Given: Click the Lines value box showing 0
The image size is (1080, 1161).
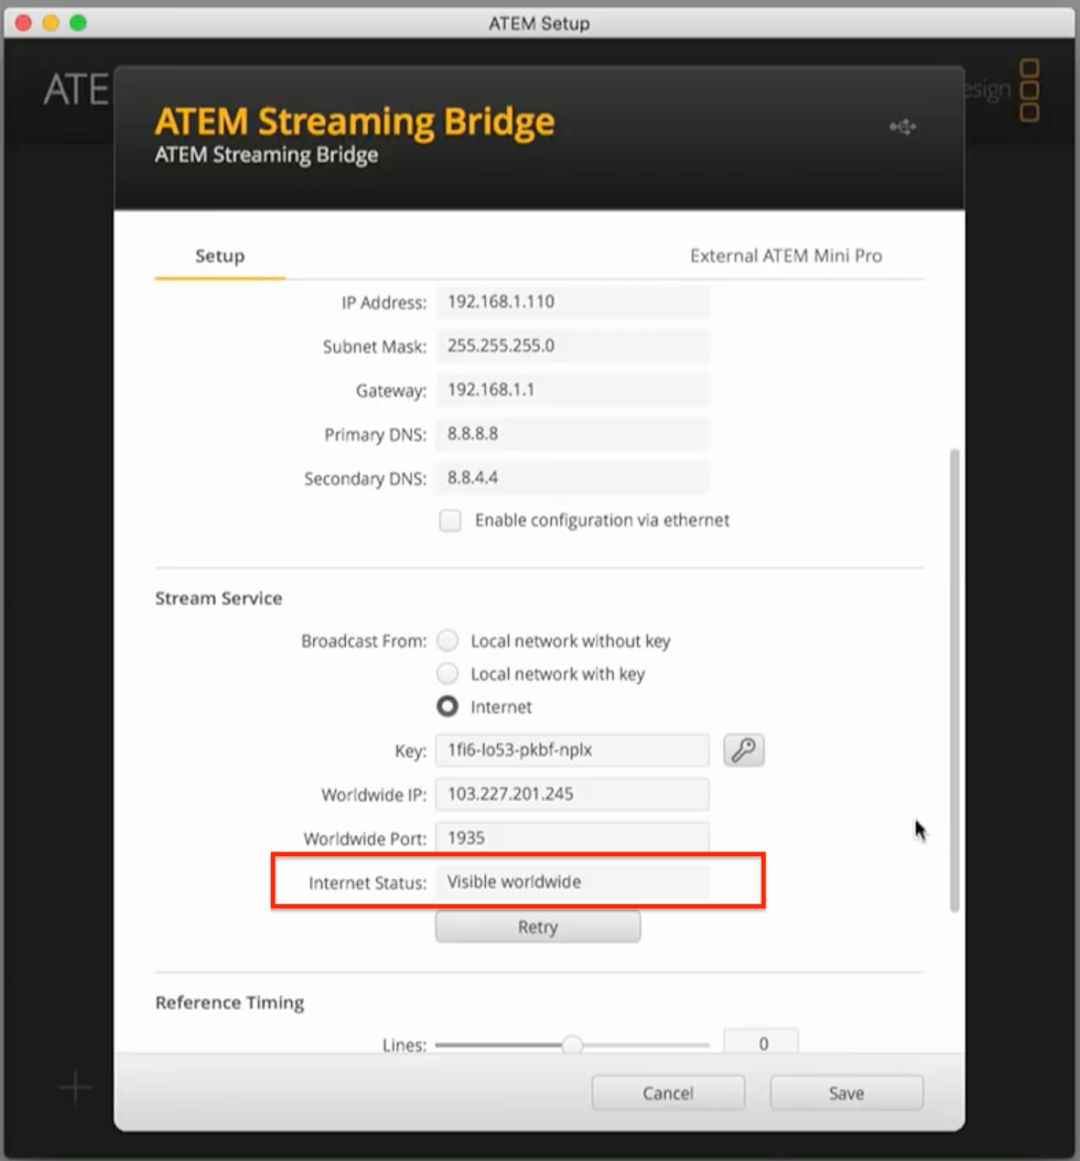Looking at the screenshot, I should click(761, 1043).
